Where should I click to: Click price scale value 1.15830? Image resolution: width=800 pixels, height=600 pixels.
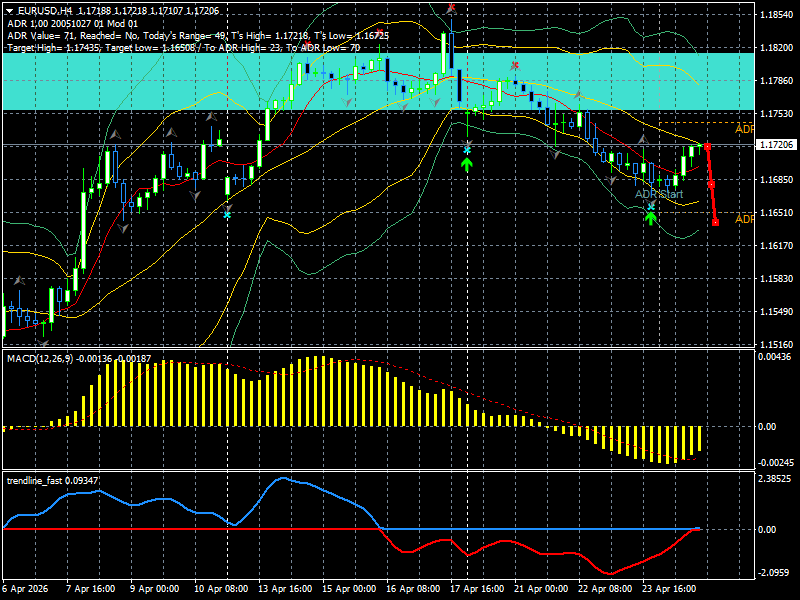point(777,279)
